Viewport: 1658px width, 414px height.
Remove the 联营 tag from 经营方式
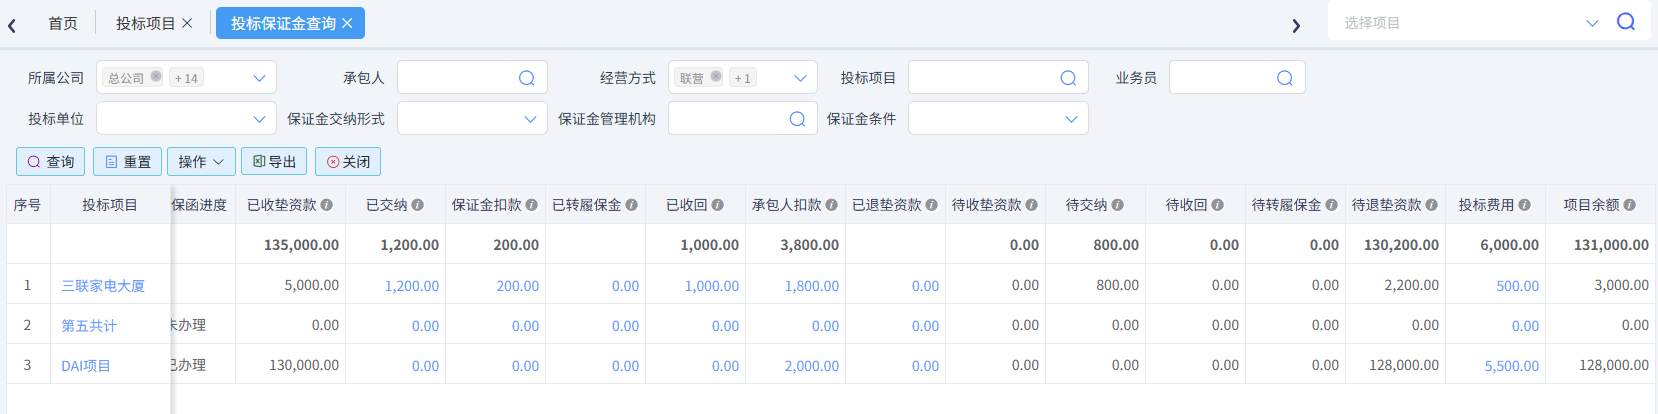pos(716,77)
